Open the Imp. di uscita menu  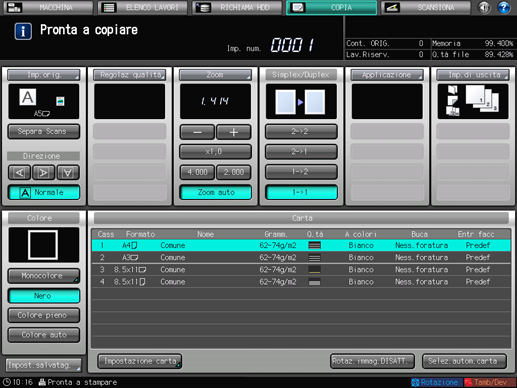tap(473, 75)
